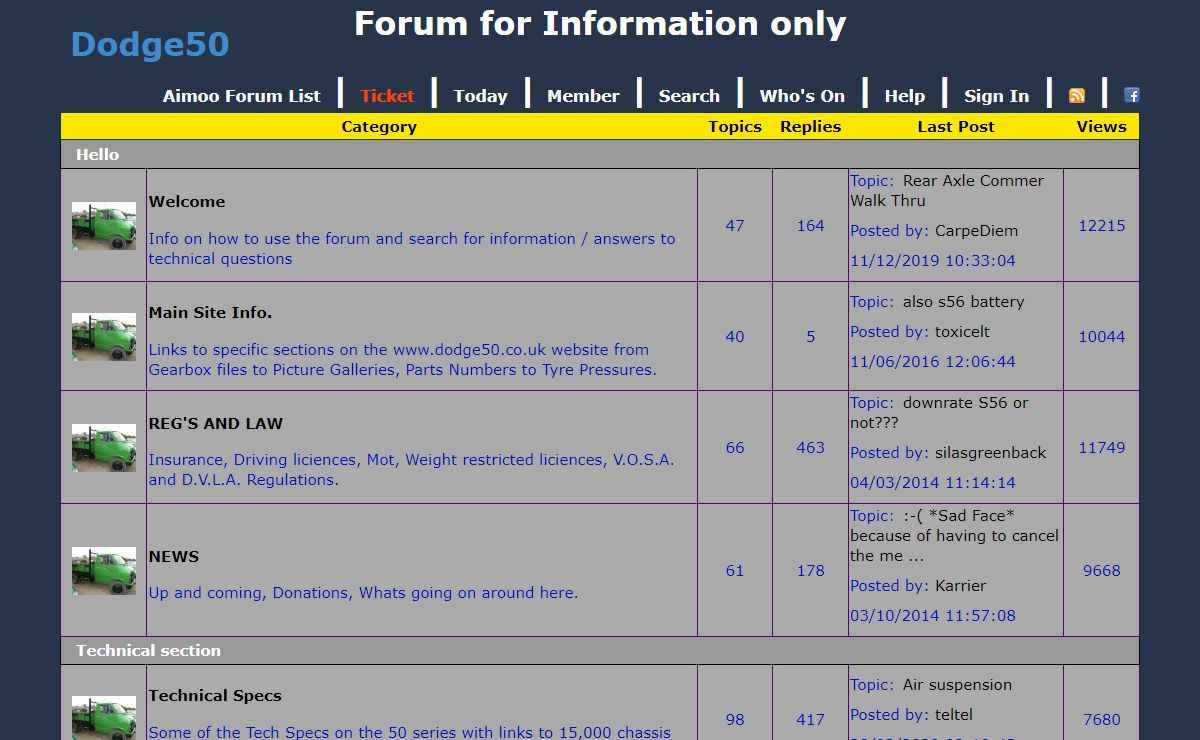The image size is (1200, 740).
Task: Click the Technical section header
Action: pos(148,650)
